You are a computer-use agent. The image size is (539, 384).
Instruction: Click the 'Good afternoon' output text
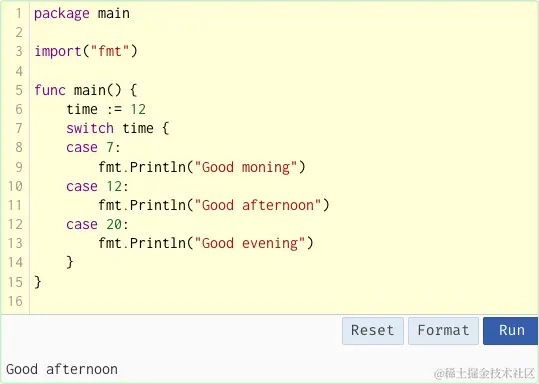tap(62, 370)
